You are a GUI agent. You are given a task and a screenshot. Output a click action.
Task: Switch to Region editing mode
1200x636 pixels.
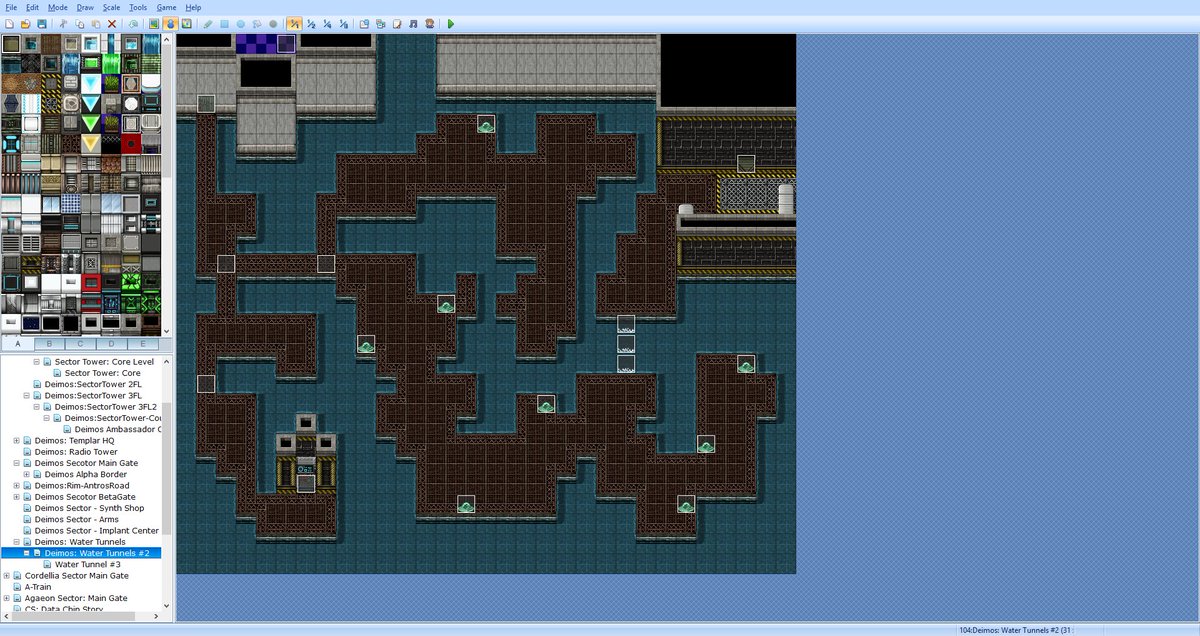tap(186, 23)
